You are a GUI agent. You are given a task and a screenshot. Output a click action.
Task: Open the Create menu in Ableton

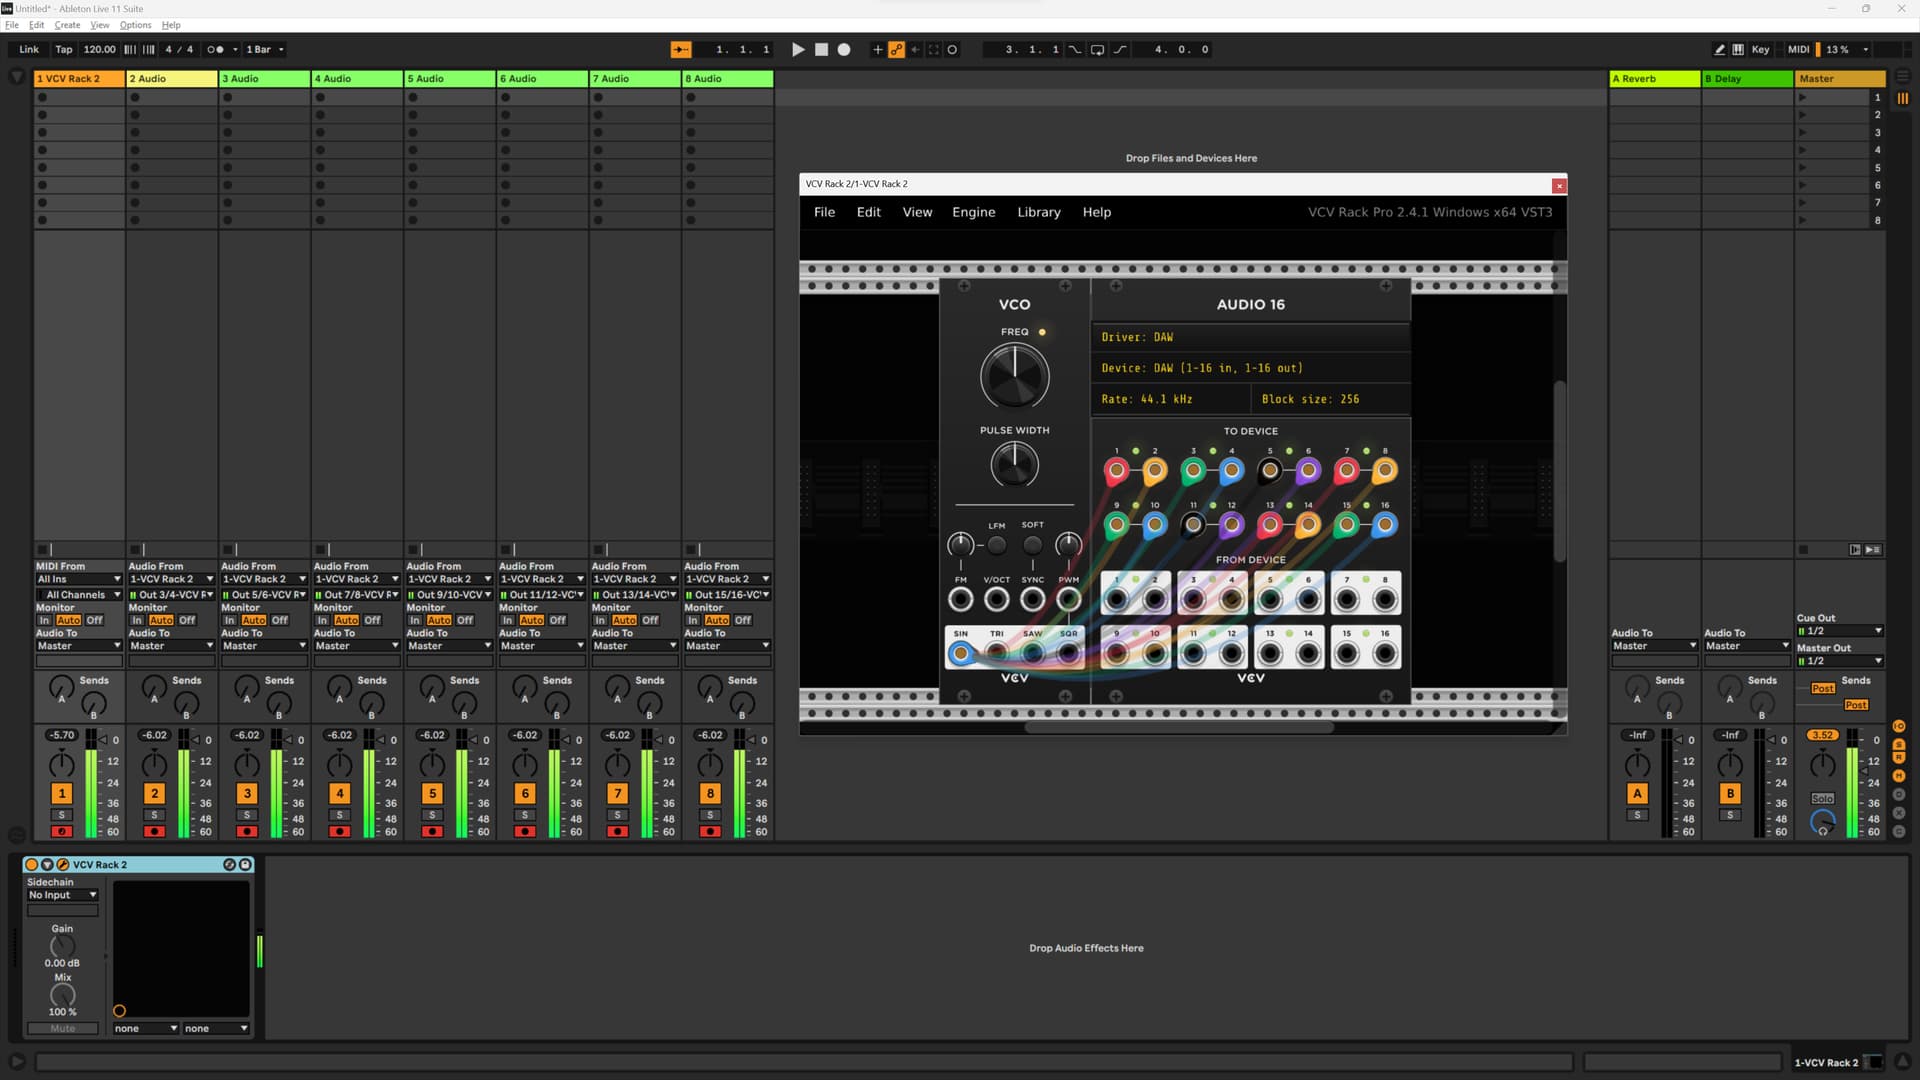(x=67, y=25)
